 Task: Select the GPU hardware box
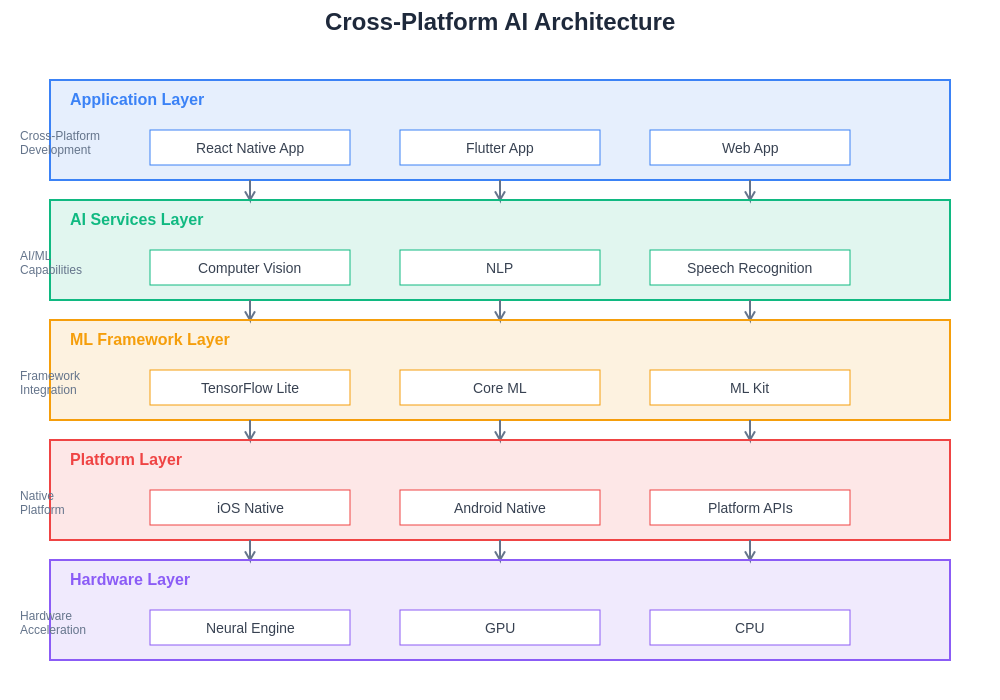[x=500, y=628]
